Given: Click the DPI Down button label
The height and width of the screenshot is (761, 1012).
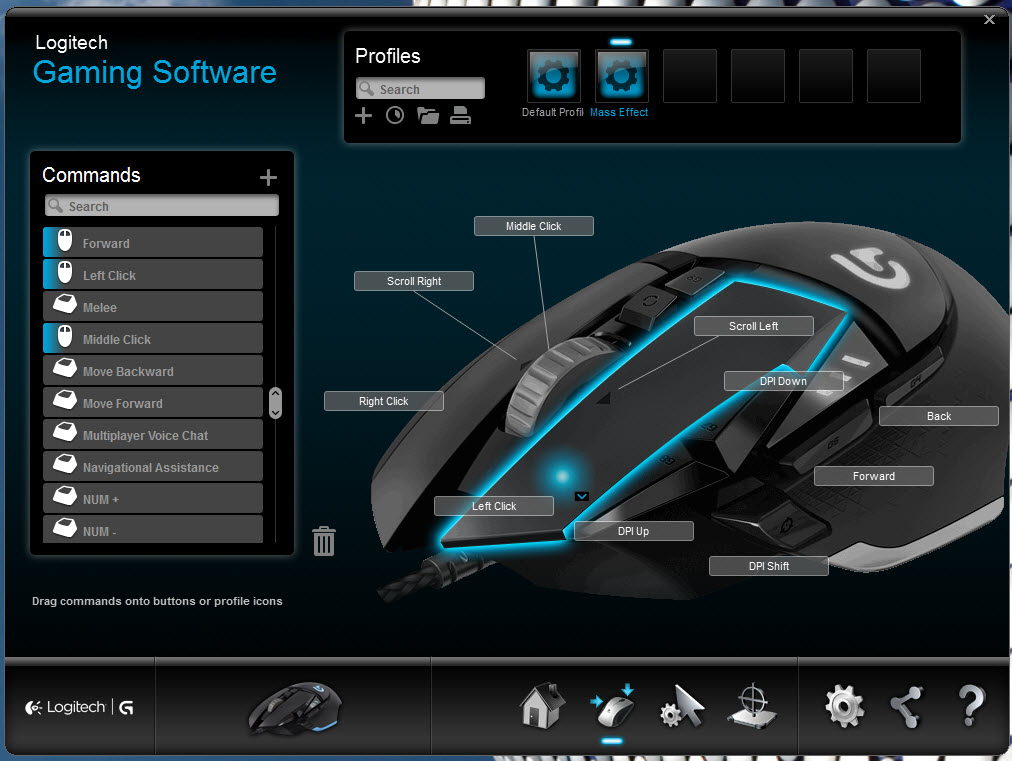Looking at the screenshot, I should click(x=784, y=381).
